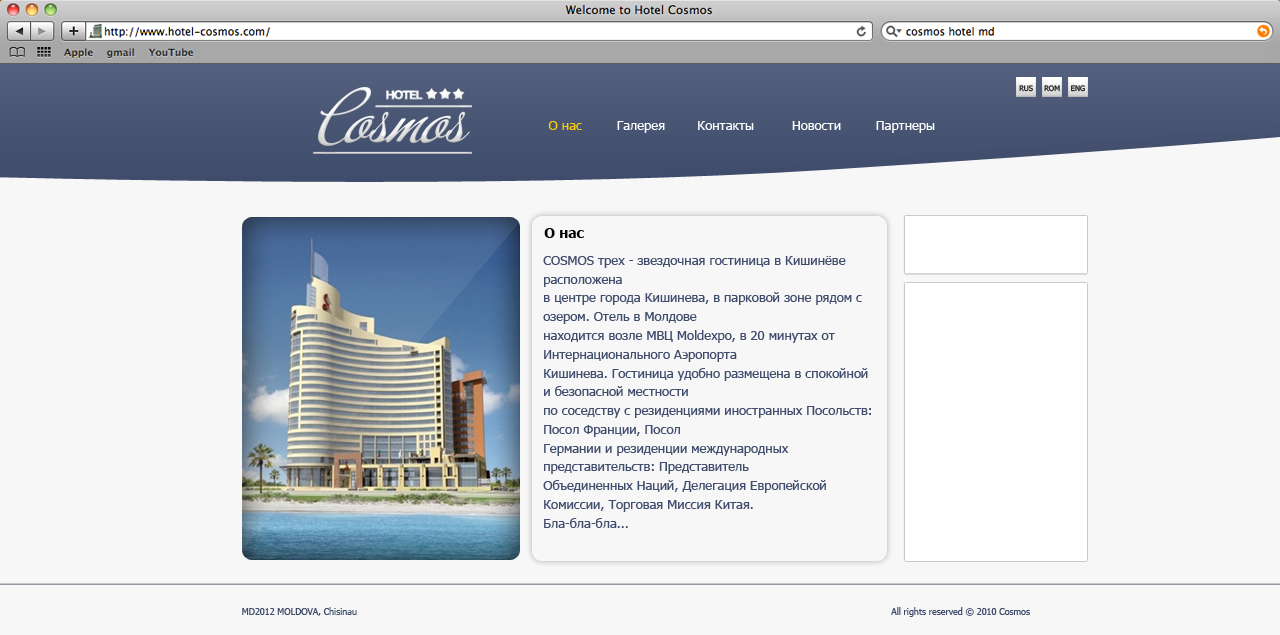Open the Новости menu item
The height and width of the screenshot is (635, 1280).
(x=816, y=126)
